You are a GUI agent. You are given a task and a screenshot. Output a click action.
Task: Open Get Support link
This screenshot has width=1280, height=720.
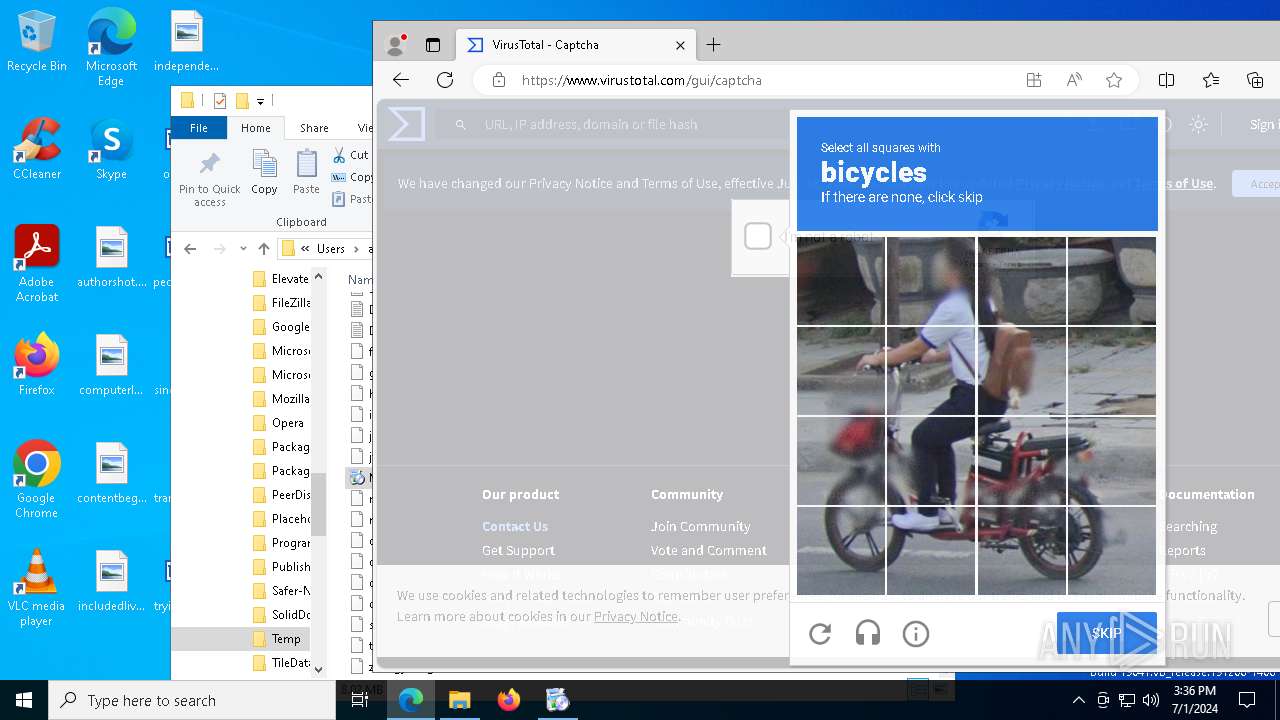coord(518,550)
